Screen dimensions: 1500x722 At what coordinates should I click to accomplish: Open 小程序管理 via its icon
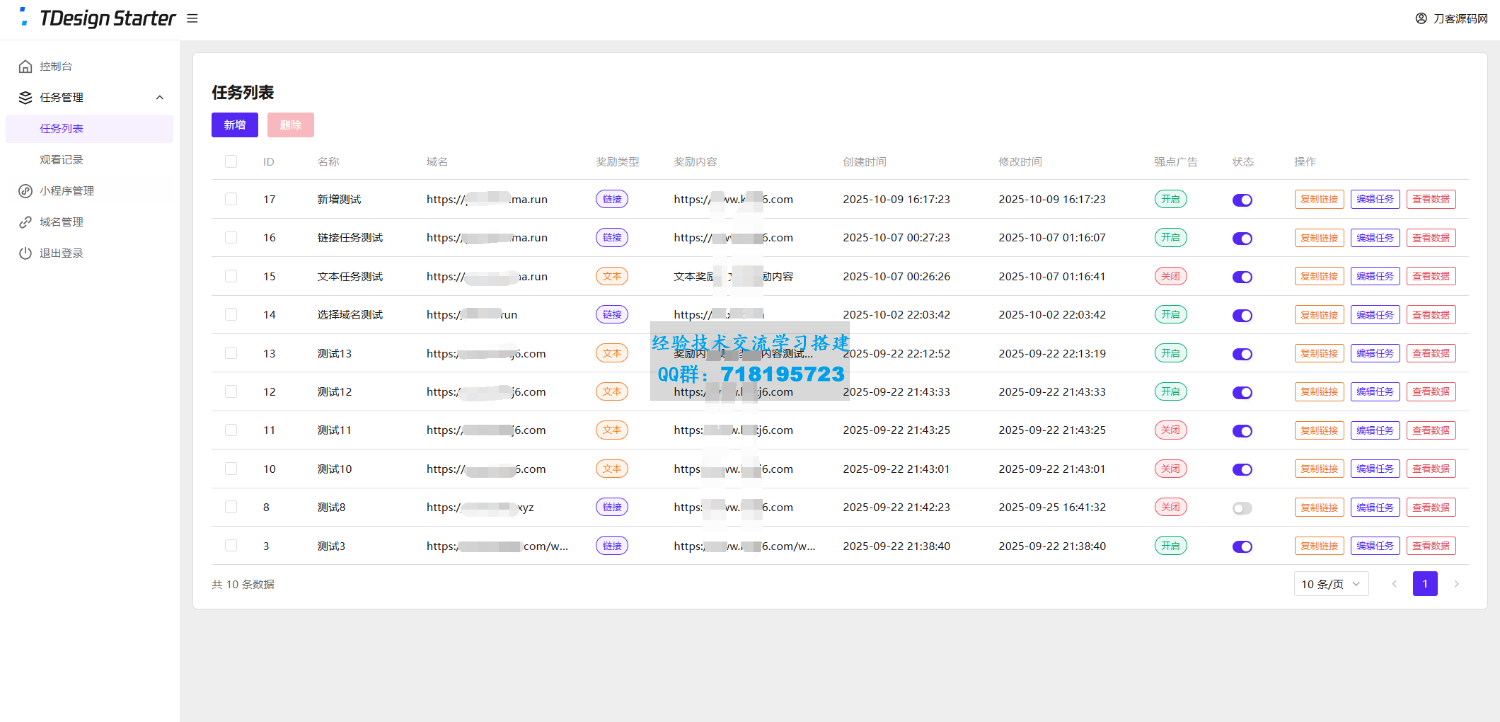(x=26, y=191)
